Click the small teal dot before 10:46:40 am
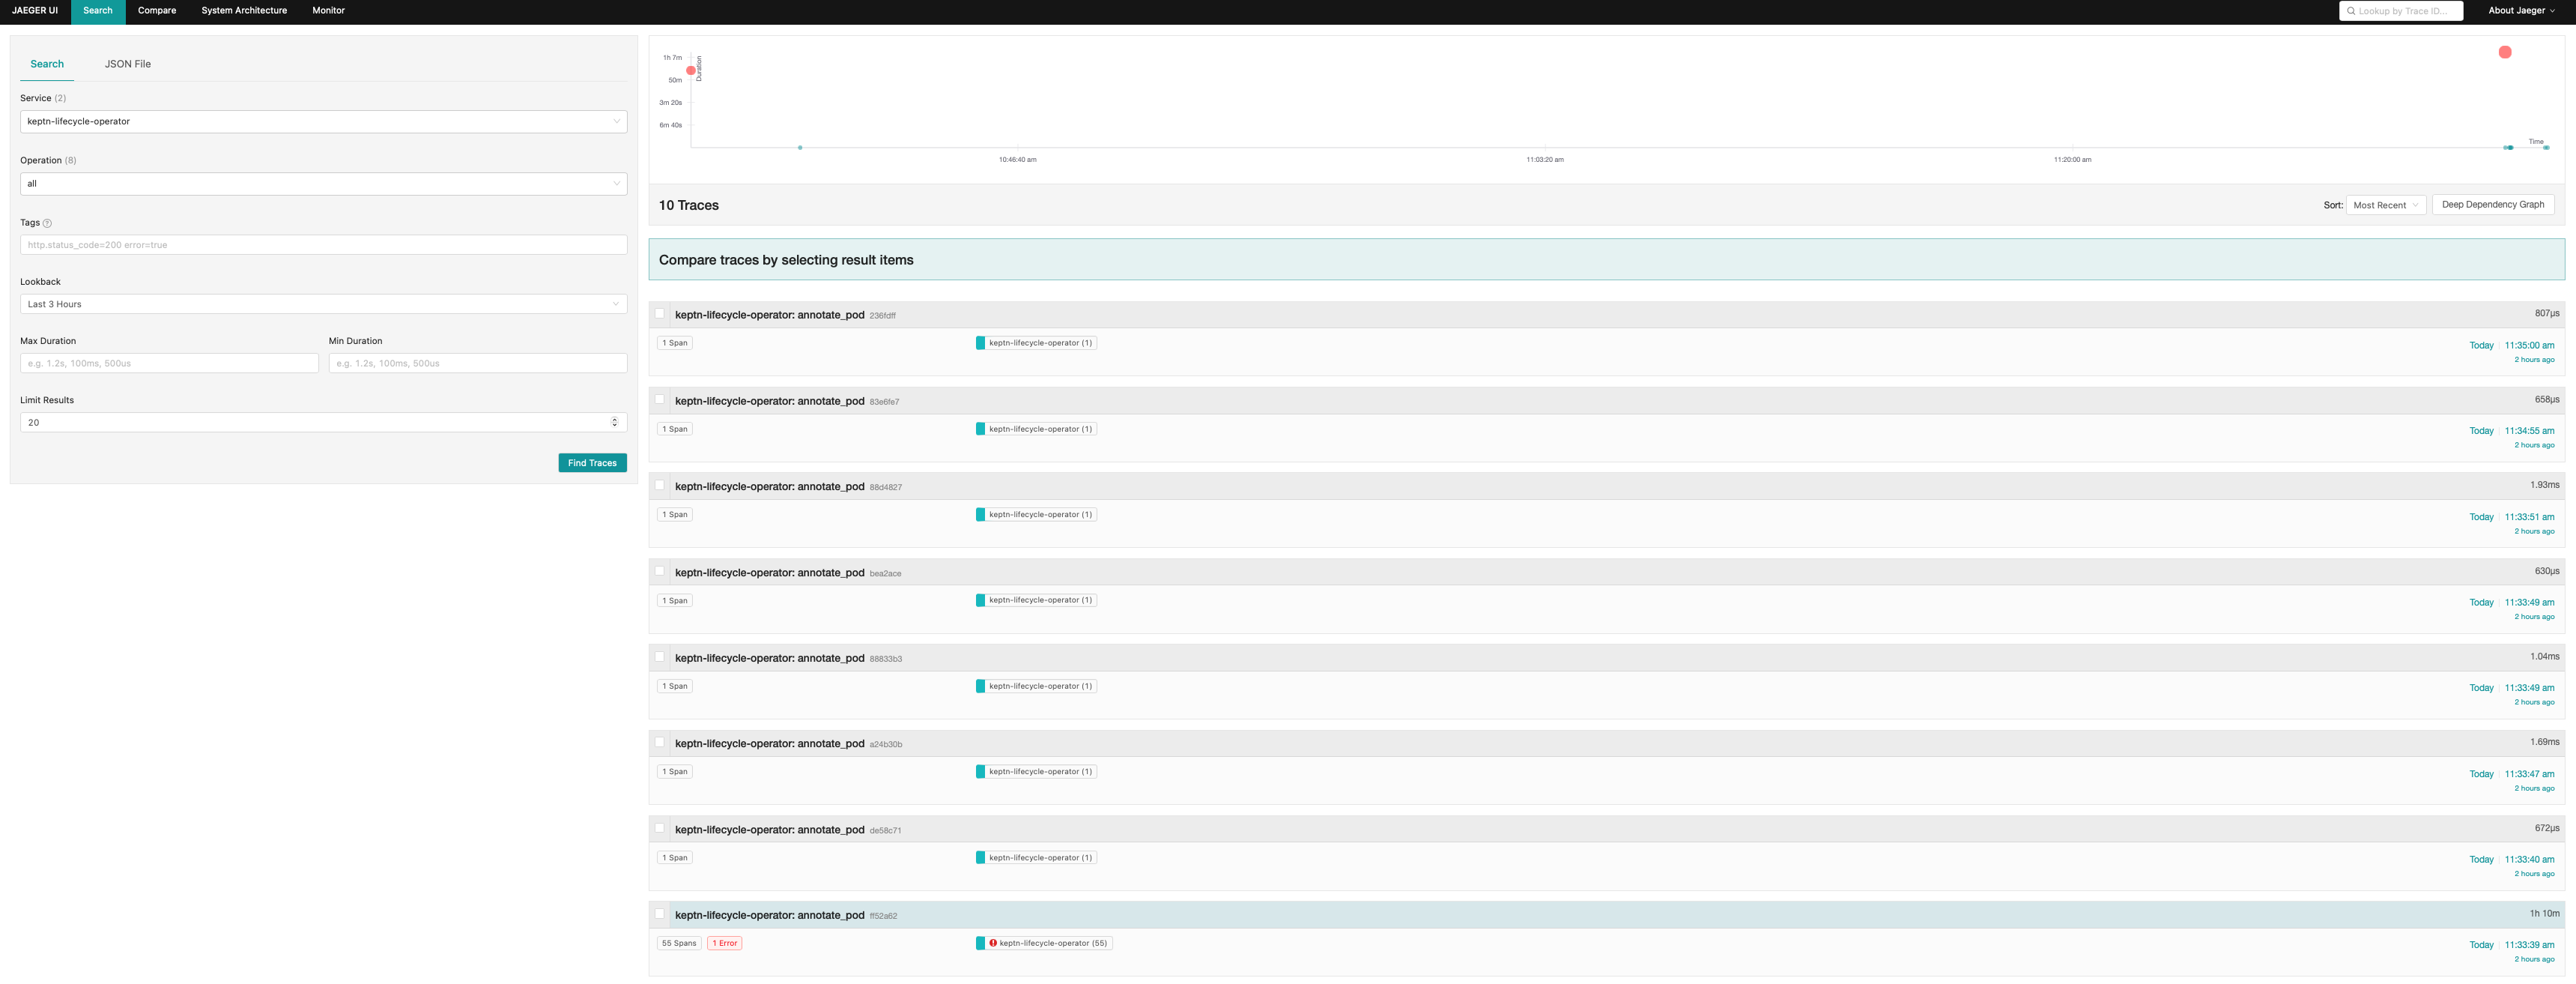This screenshot has width=2576, height=984. (x=800, y=148)
